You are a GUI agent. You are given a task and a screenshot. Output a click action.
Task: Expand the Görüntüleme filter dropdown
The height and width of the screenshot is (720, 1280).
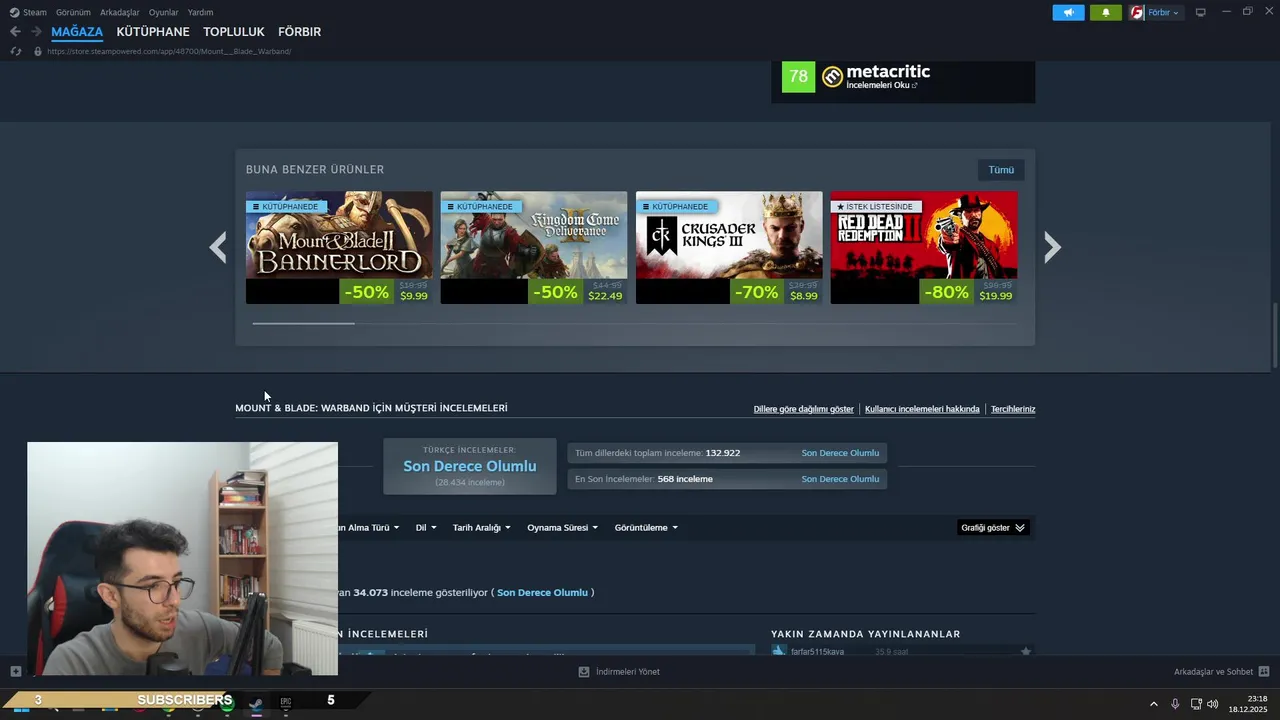646,528
